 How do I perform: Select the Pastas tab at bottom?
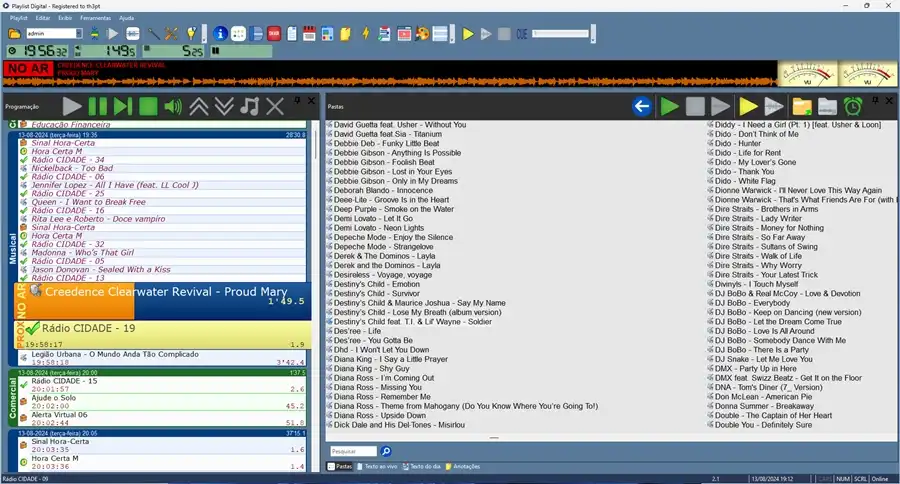pos(340,467)
